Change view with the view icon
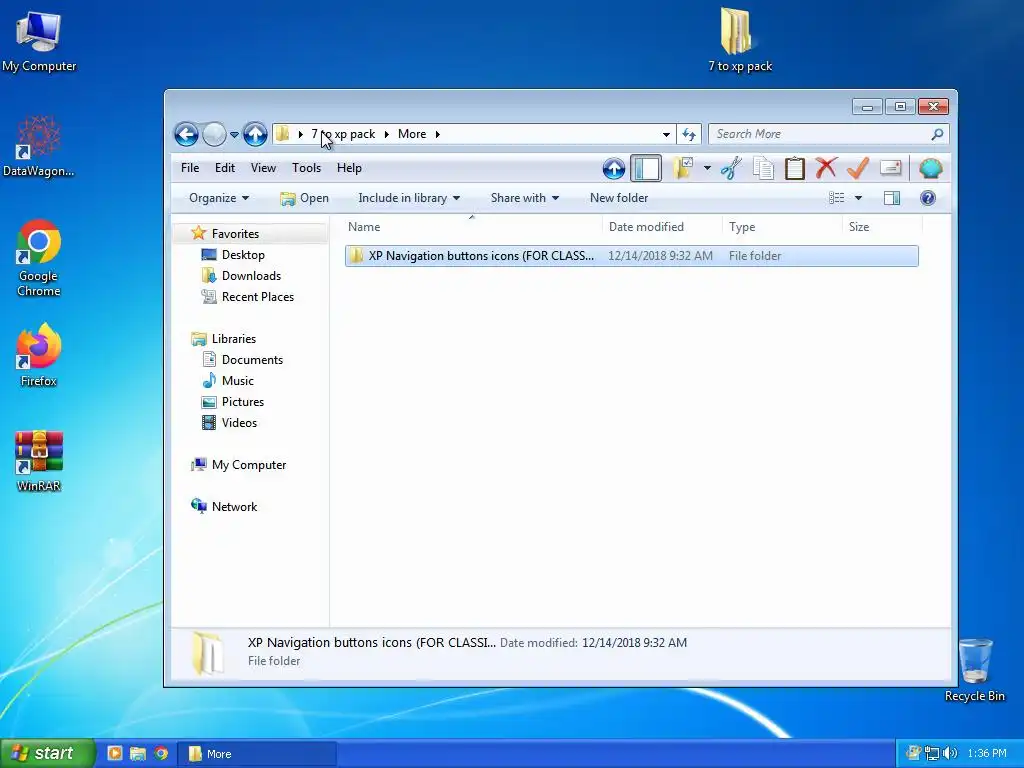 pos(837,198)
